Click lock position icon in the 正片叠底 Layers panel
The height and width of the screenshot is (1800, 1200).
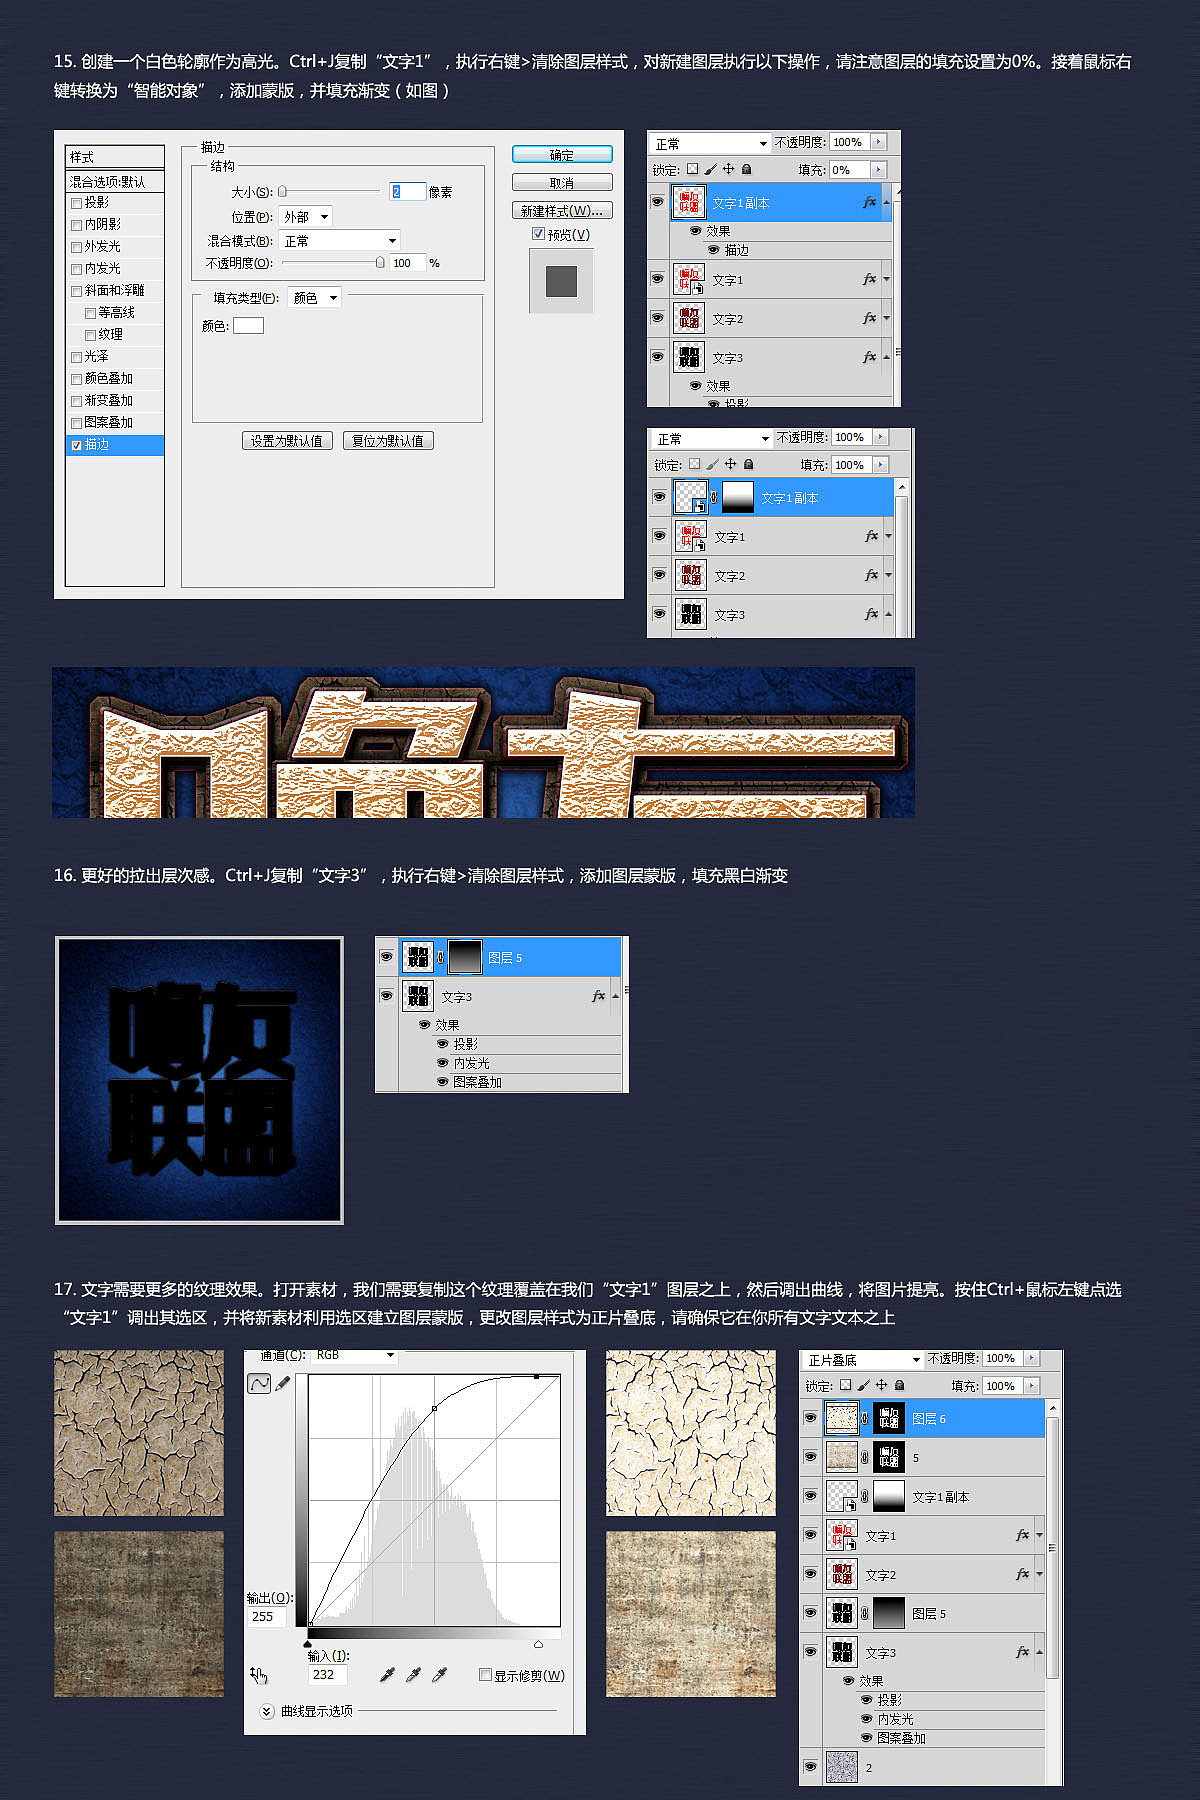pos(881,1385)
